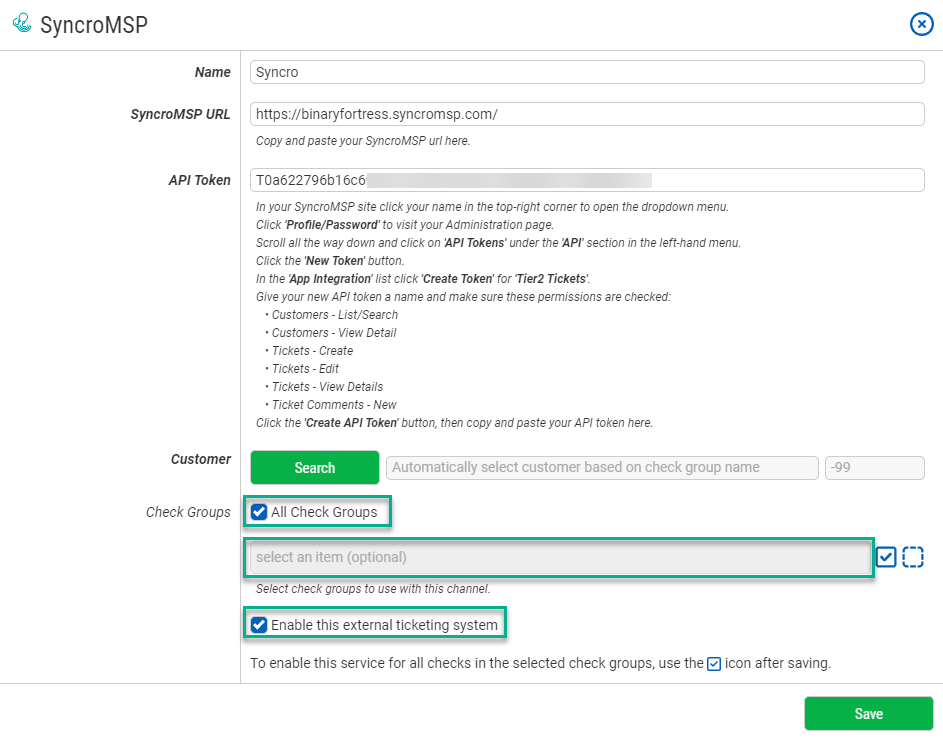Click the Customer row label
The height and width of the screenshot is (738, 943).
(200, 459)
